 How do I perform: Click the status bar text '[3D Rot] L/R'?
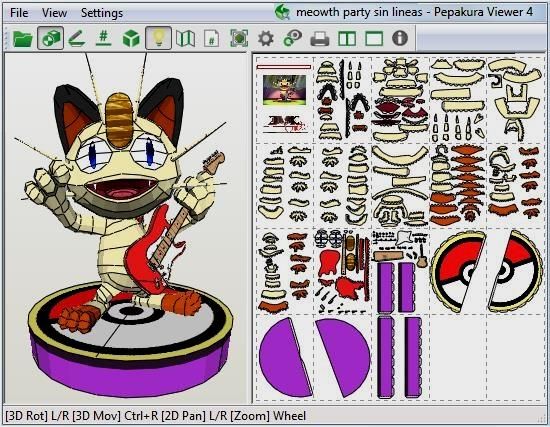click(x=37, y=416)
